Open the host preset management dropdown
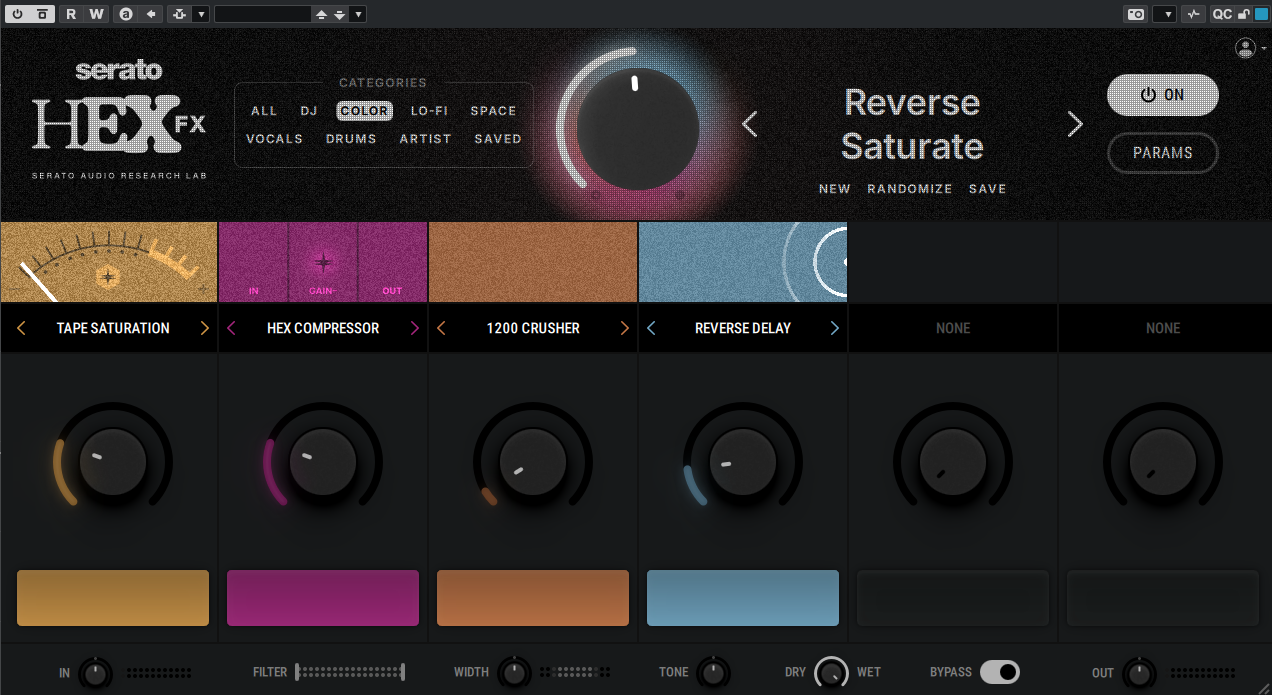 [358, 14]
